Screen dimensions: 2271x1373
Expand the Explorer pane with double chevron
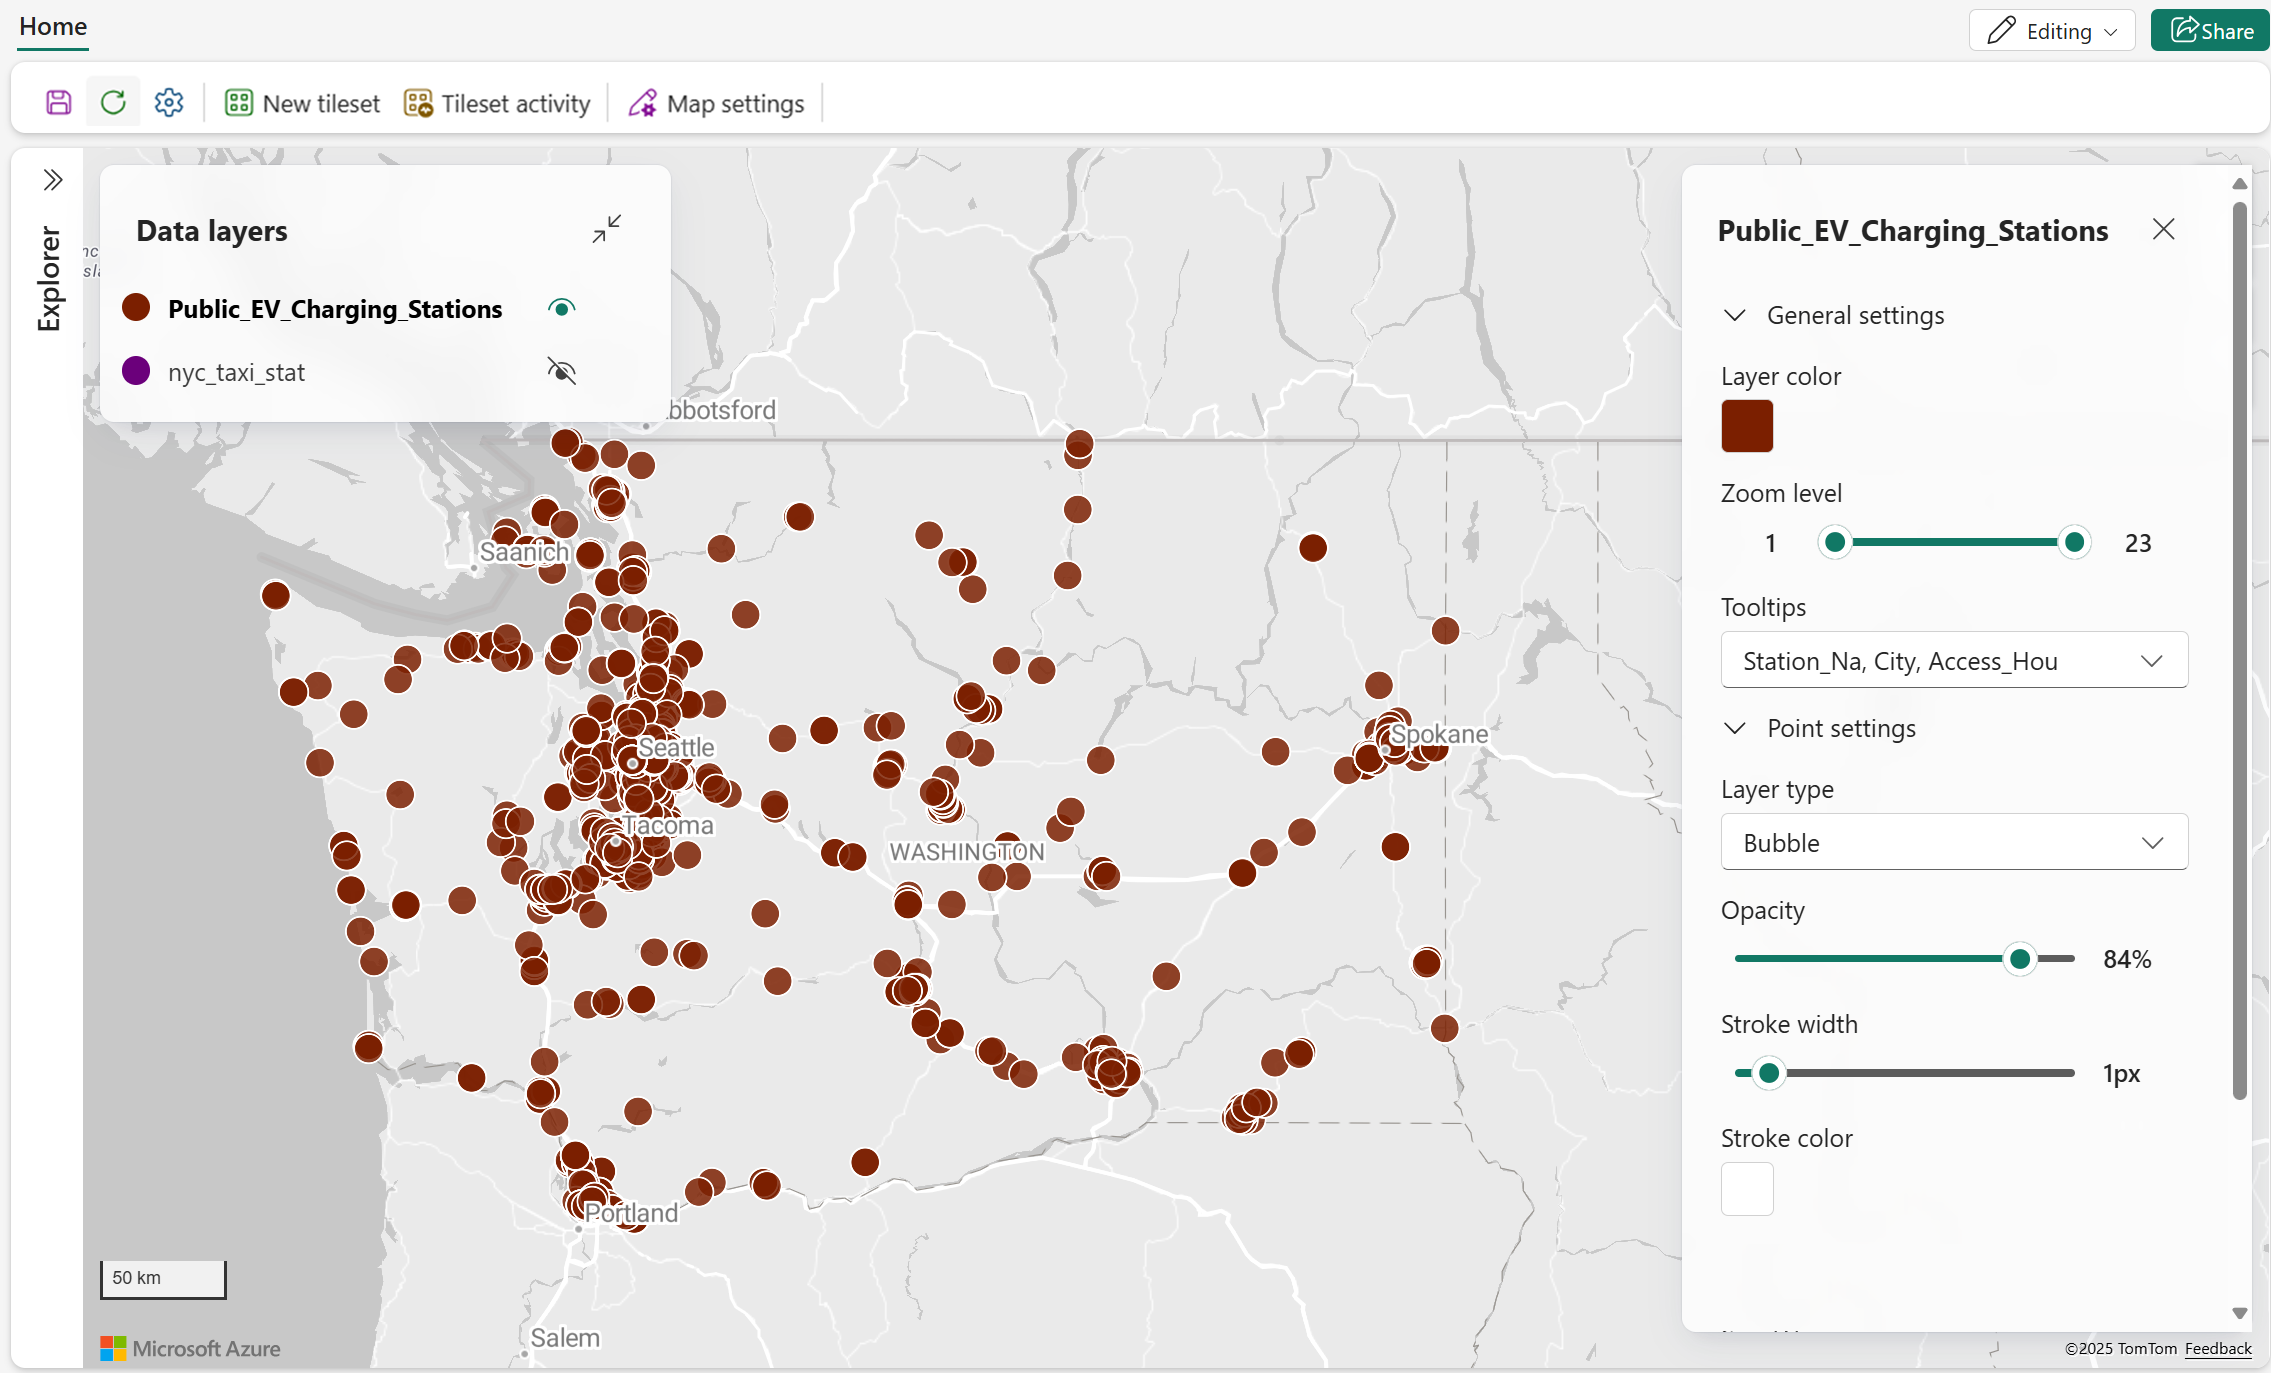(53, 180)
